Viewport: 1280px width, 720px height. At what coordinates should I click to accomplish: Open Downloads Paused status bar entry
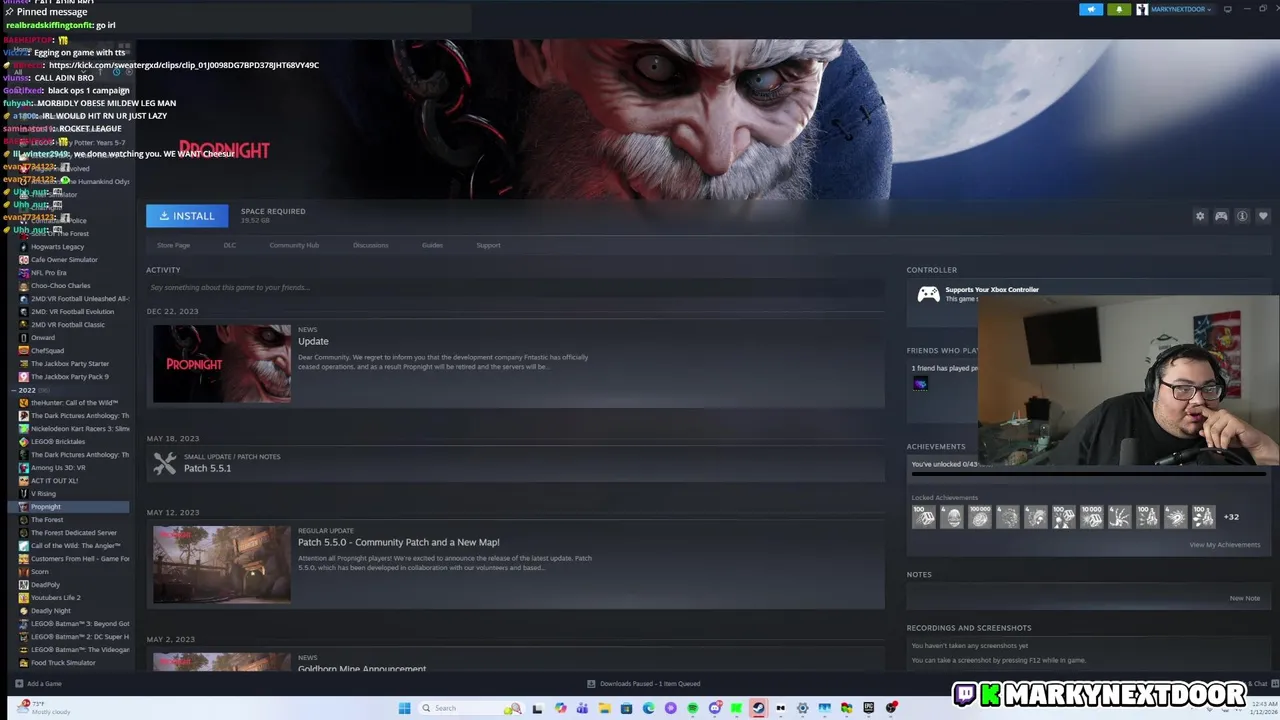(644, 684)
